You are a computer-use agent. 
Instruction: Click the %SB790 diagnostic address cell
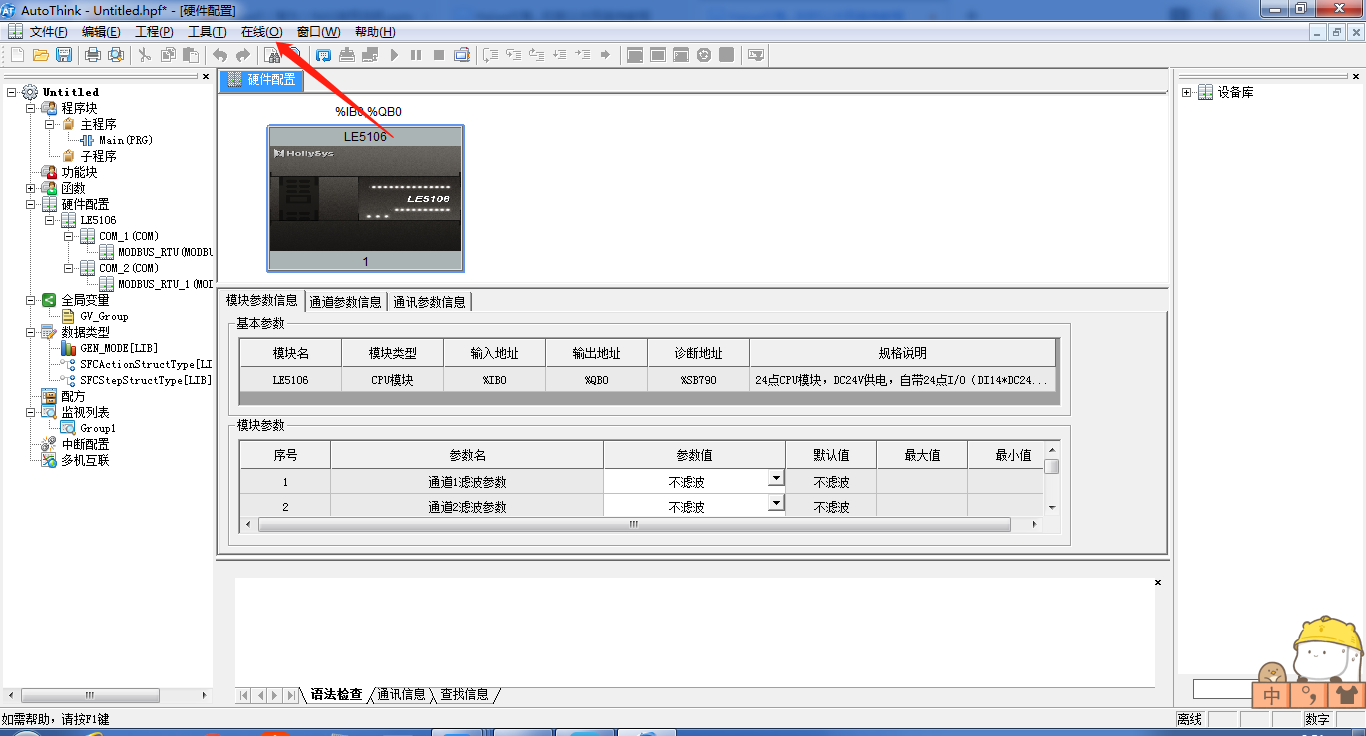[698, 380]
